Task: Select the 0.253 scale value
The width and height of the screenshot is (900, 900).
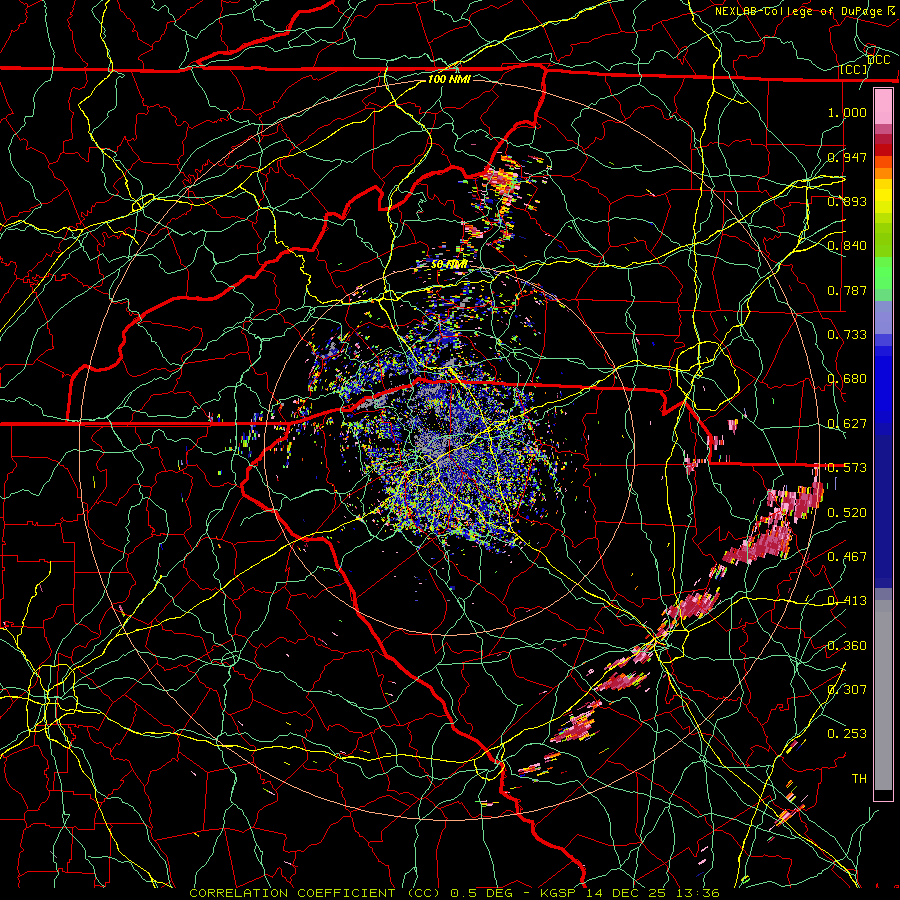Action: coord(847,734)
